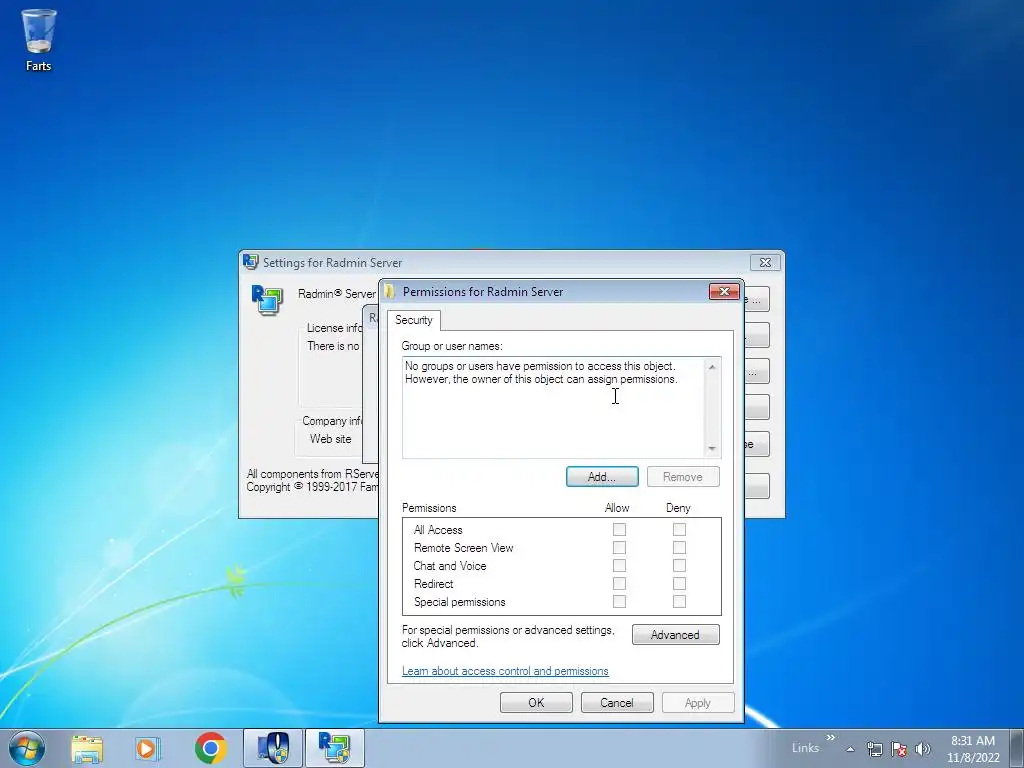Open the Recycle Bin icon labeled Farts
Screen dimensions: 1024x768
[39, 40]
